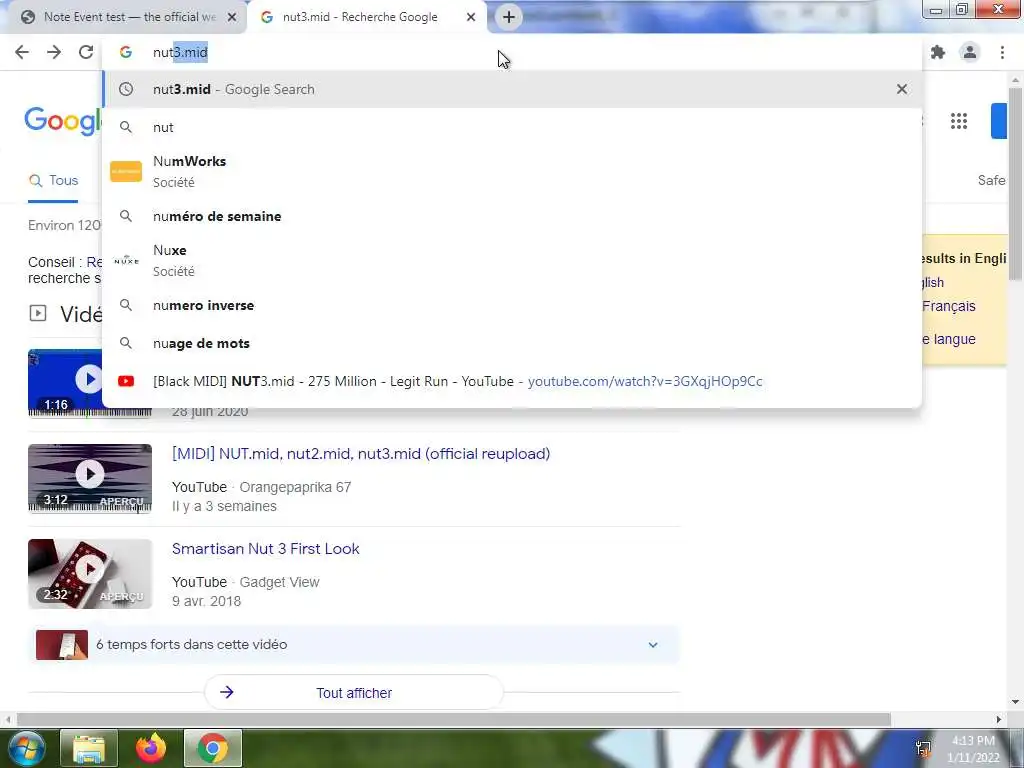Viewport: 1024px width, 768px height.
Task: Open NUT.mid nut2.mid nut3.mid reupload link
Action: click(x=360, y=453)
